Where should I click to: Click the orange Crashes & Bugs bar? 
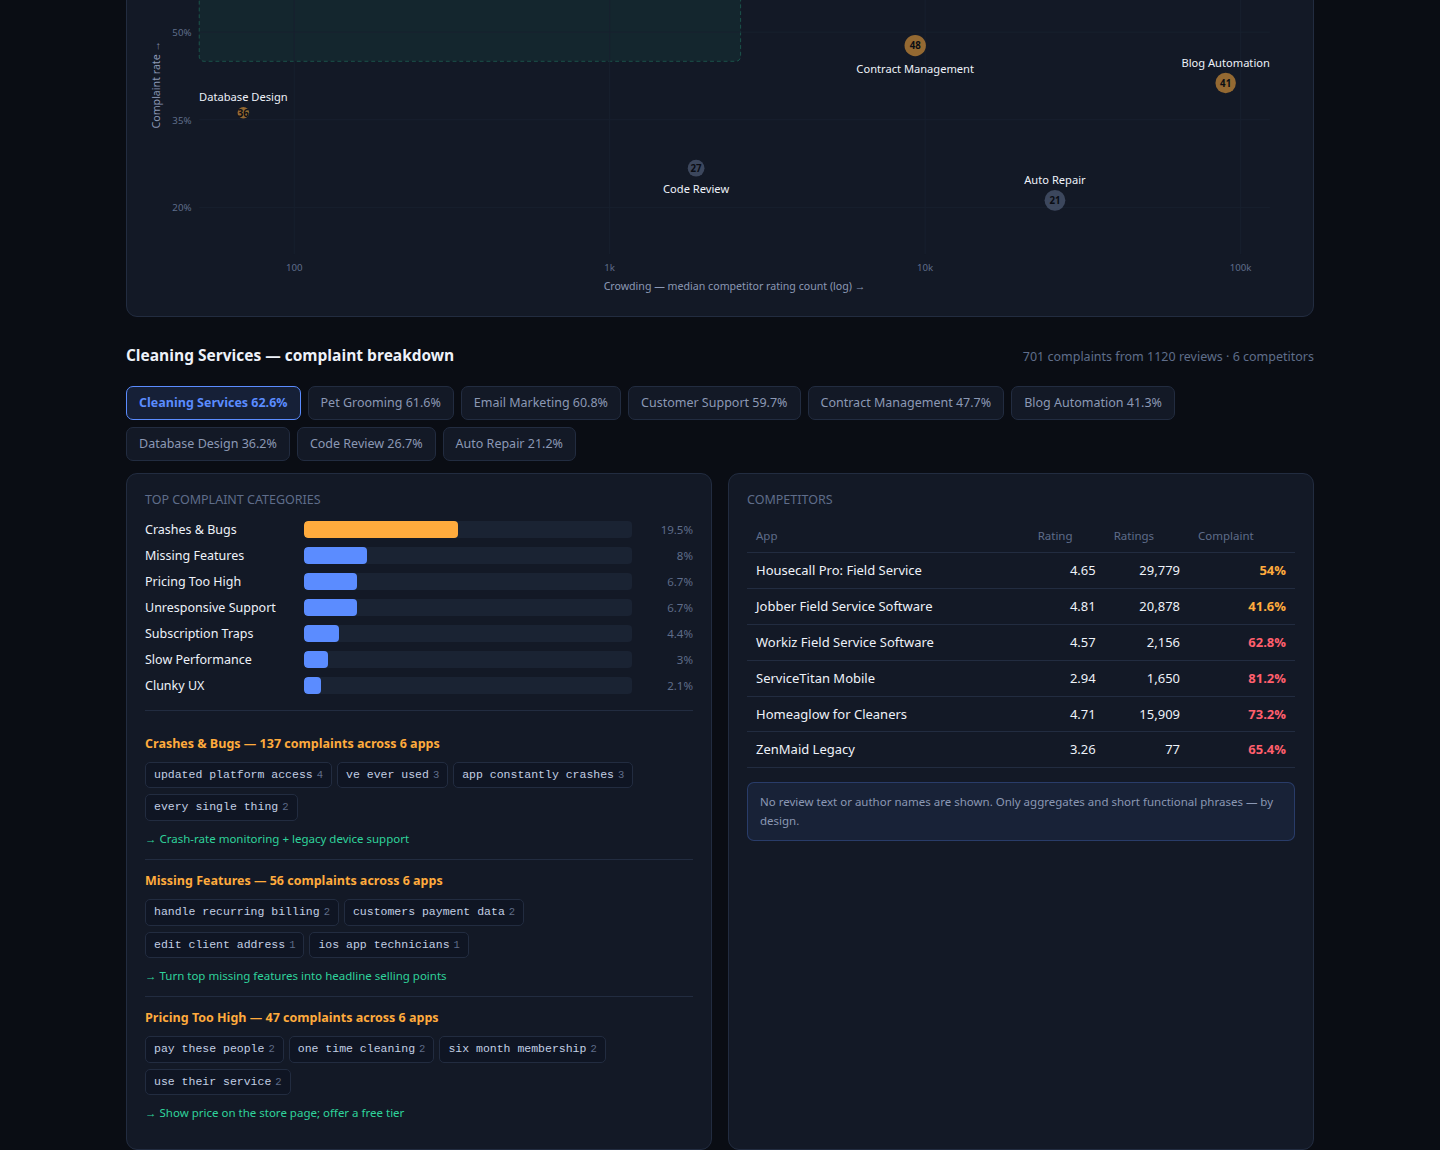(x=381, y=530)
